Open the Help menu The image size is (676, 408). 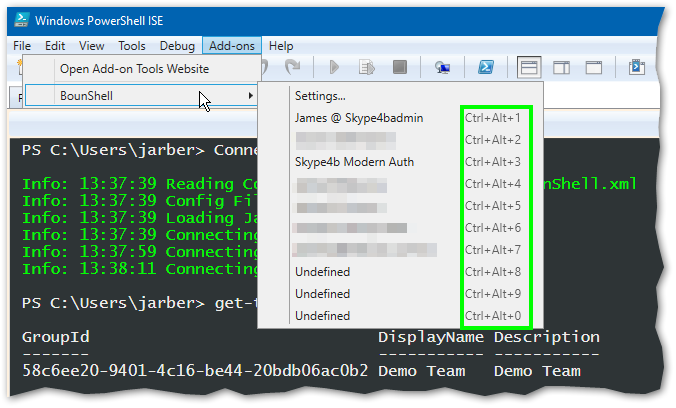[281, 46]
